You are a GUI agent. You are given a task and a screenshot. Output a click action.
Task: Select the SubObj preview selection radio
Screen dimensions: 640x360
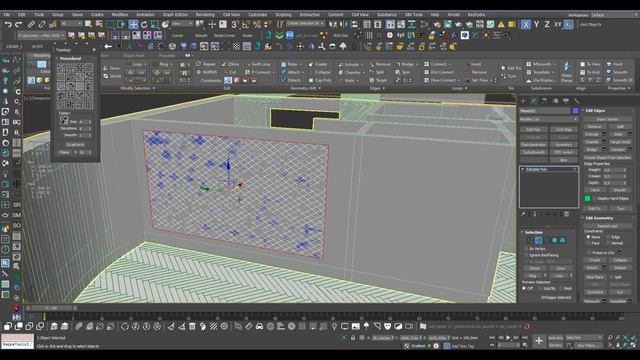(541, 288)
